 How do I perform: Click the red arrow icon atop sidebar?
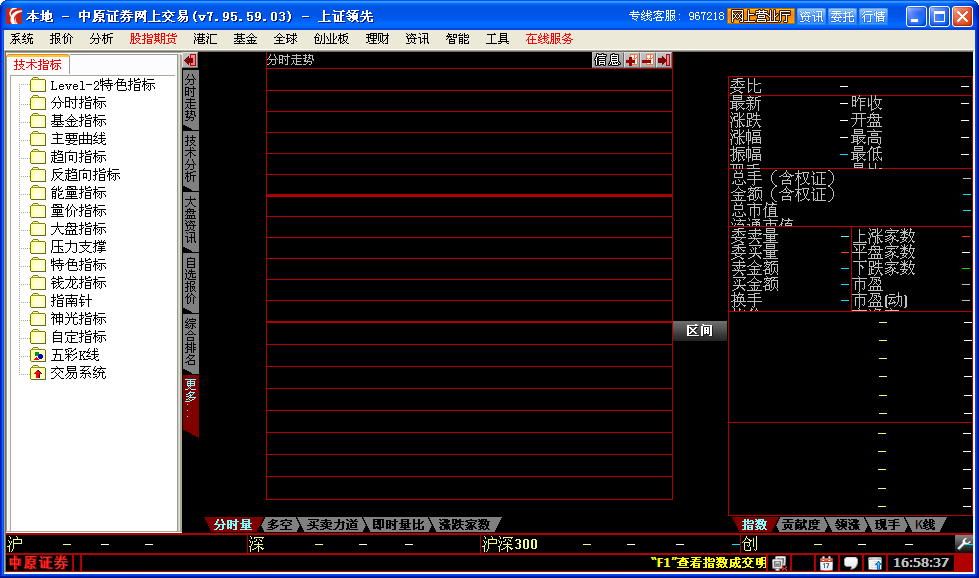pyautogui.click(x=190, y=60)
